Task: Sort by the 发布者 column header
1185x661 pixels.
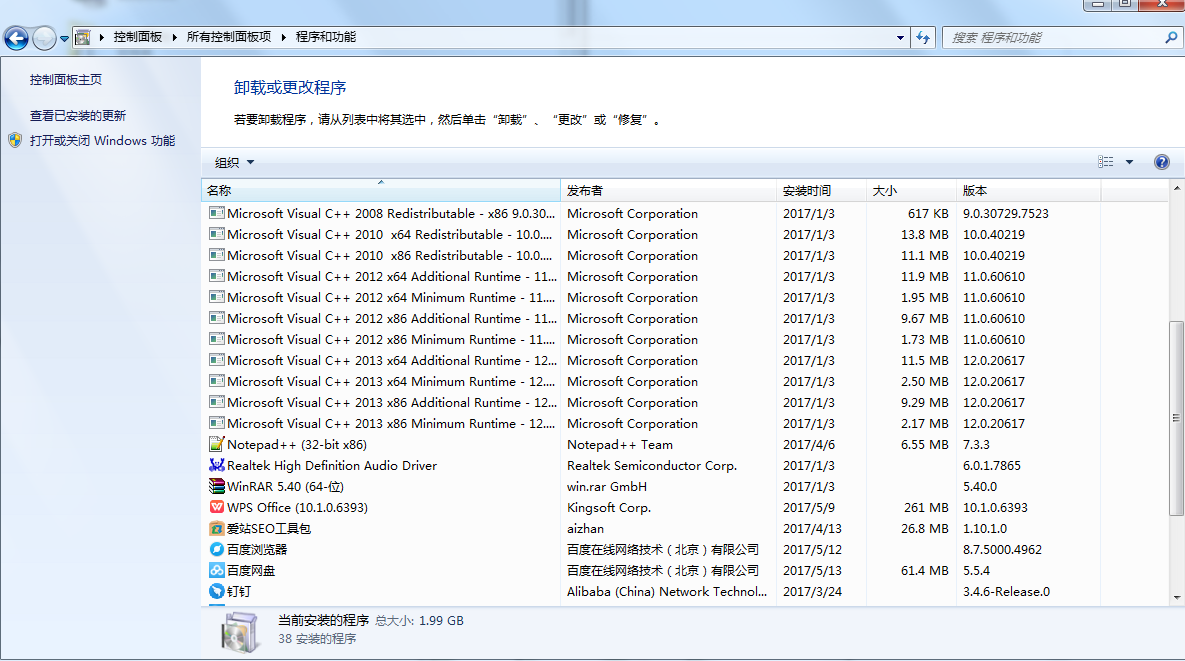Action: (x=668, y=190)
